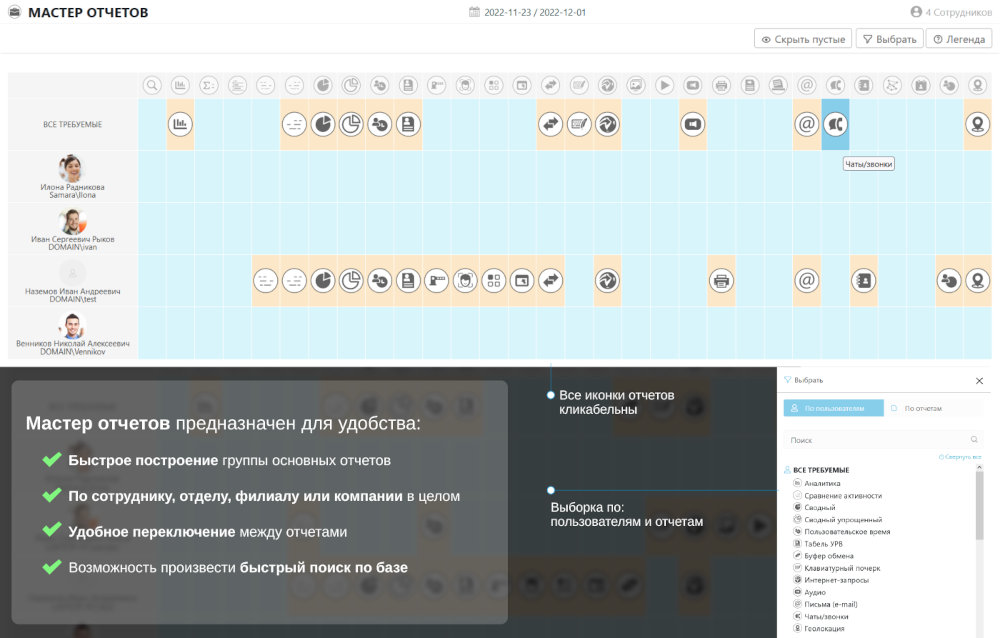1000x638 pixels.
Task: Click the e-mail @ icon in Наземов's row
Action: (807, 281)
